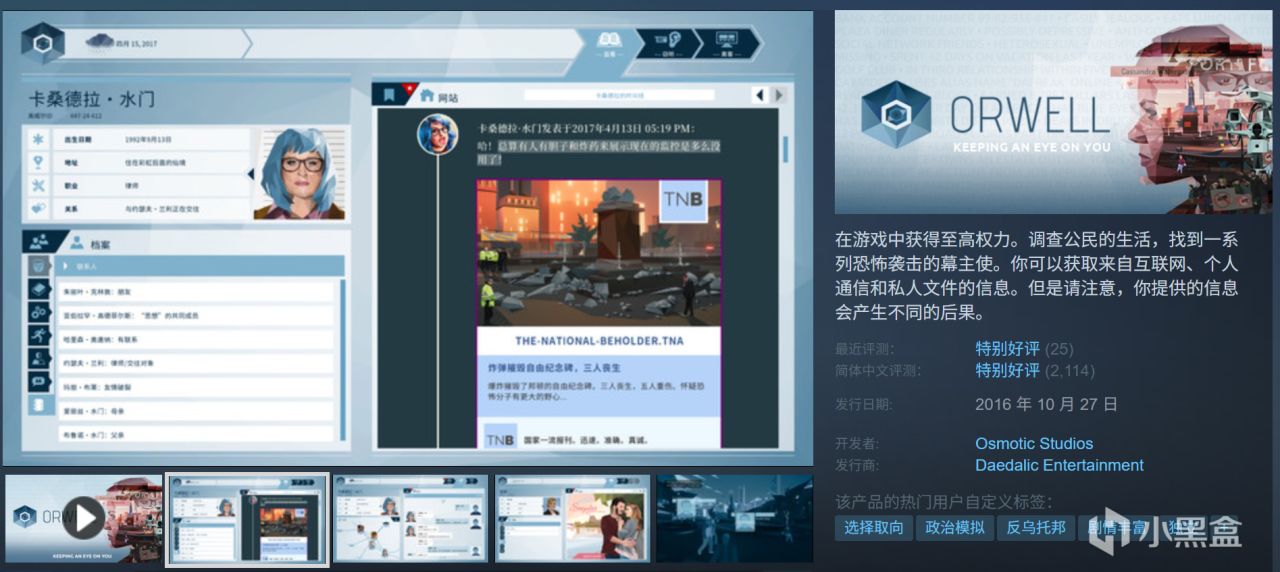Click the 反乌托邦 tag
The height and width of the screenshot is (572, 1280).
point(1035,528)
